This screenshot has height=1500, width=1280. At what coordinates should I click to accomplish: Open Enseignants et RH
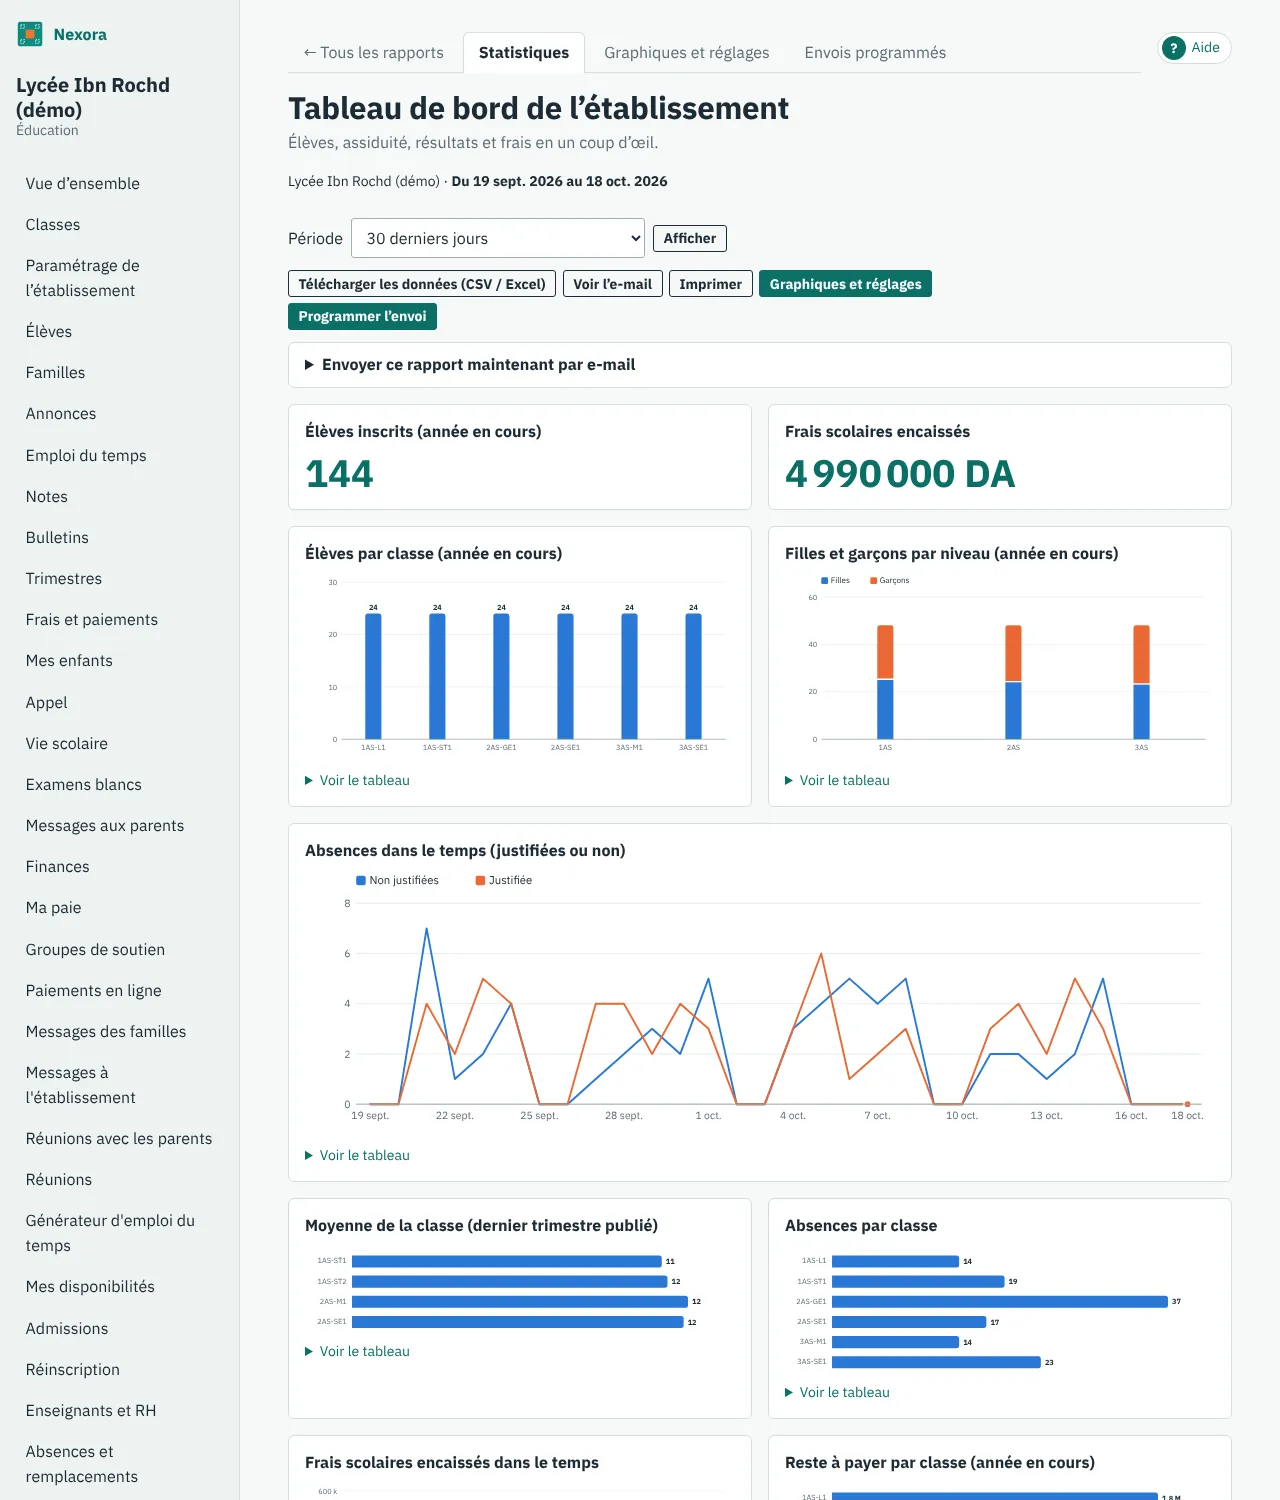click(91, 1410)
